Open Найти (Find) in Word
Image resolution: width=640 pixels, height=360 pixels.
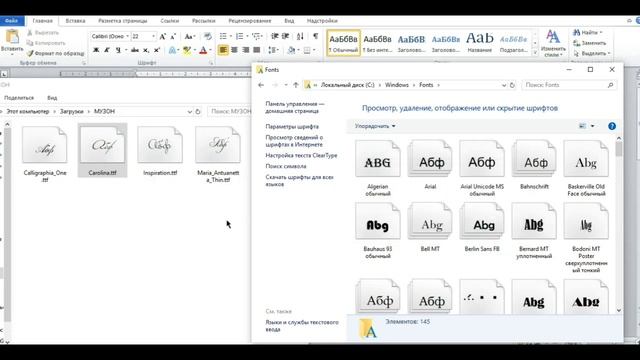tap(587, 32)
